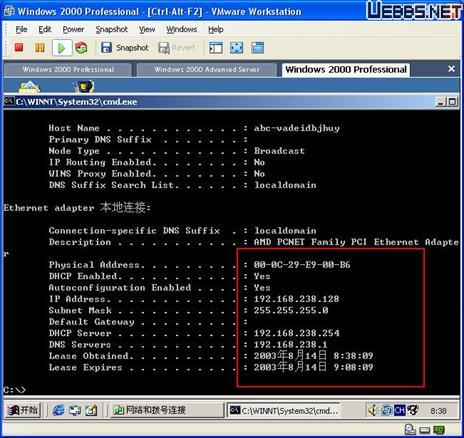Screen dimensions: 464x438
Task: Click the VMware status bar CD drive icon
Action: tap(425, 430)
